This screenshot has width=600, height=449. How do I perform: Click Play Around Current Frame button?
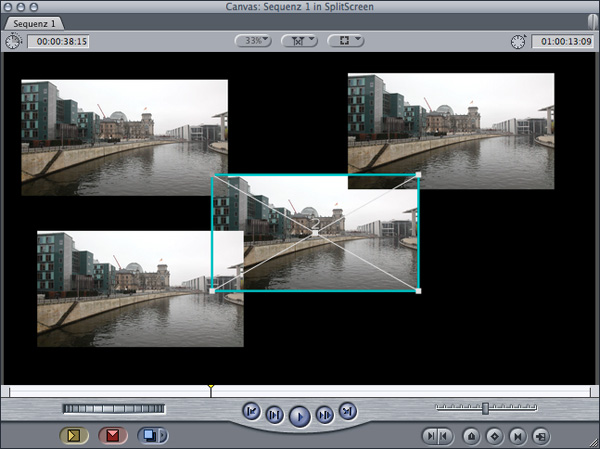pos(324,413)
